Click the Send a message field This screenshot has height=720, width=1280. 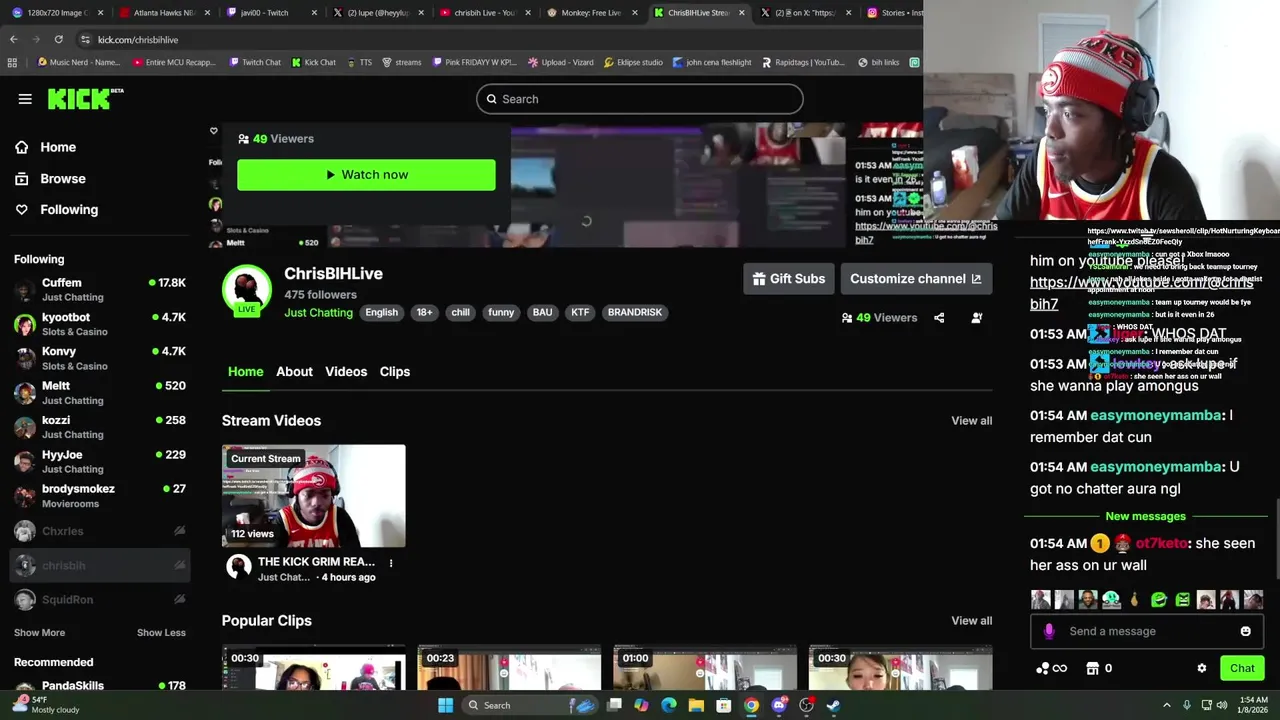1146,632
